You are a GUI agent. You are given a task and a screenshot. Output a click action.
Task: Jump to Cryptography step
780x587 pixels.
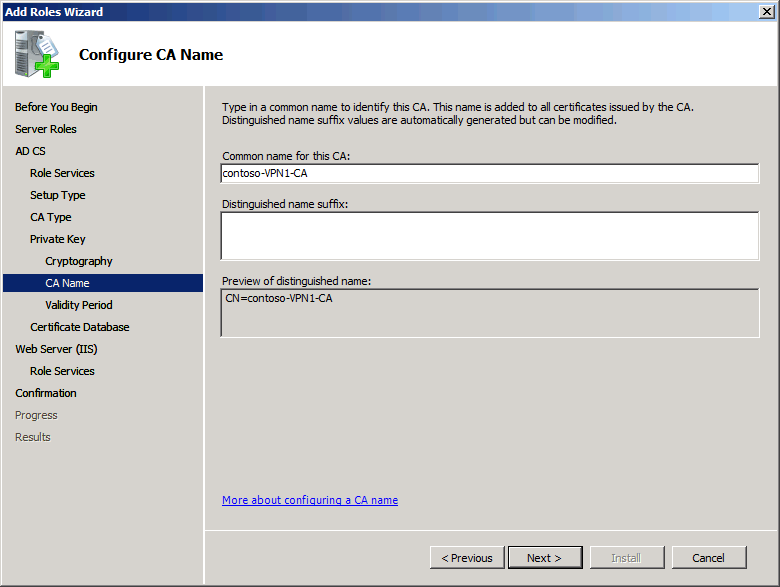click(x=79, y=261)
